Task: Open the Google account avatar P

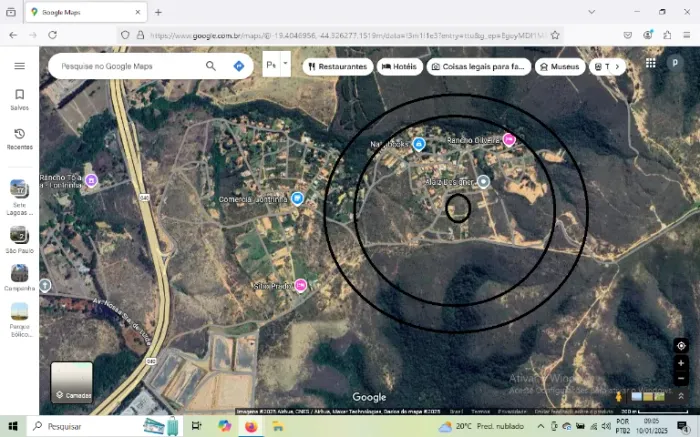Action: click(x=675, y=63)
